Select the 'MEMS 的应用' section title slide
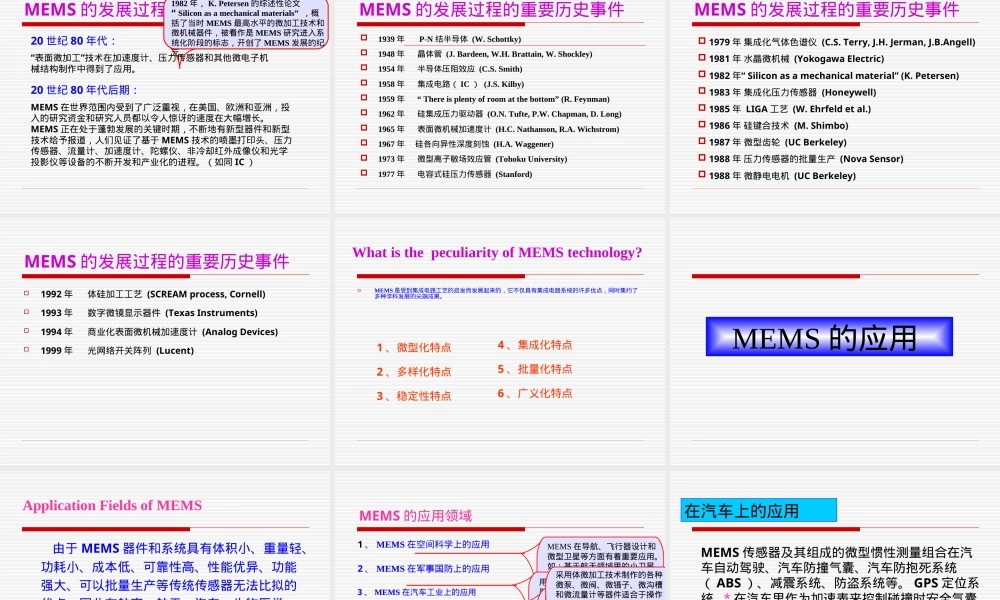Viewport: 1000px width, 600px height. coord(834,342)
